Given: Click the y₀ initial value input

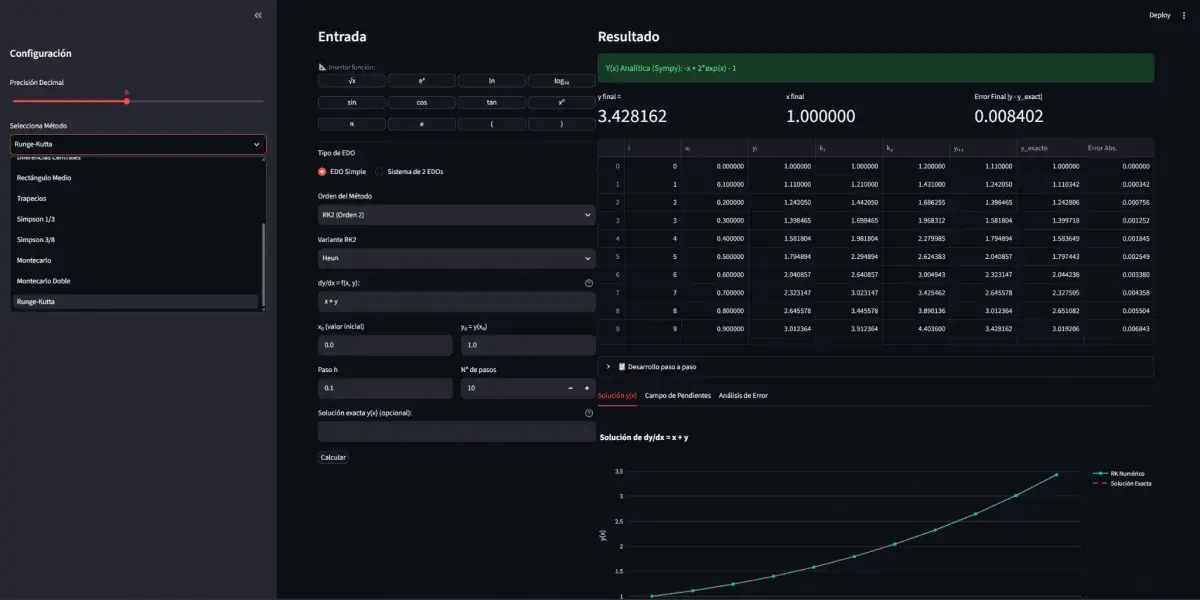Looking at the screenshot, I should coord(528,345).
